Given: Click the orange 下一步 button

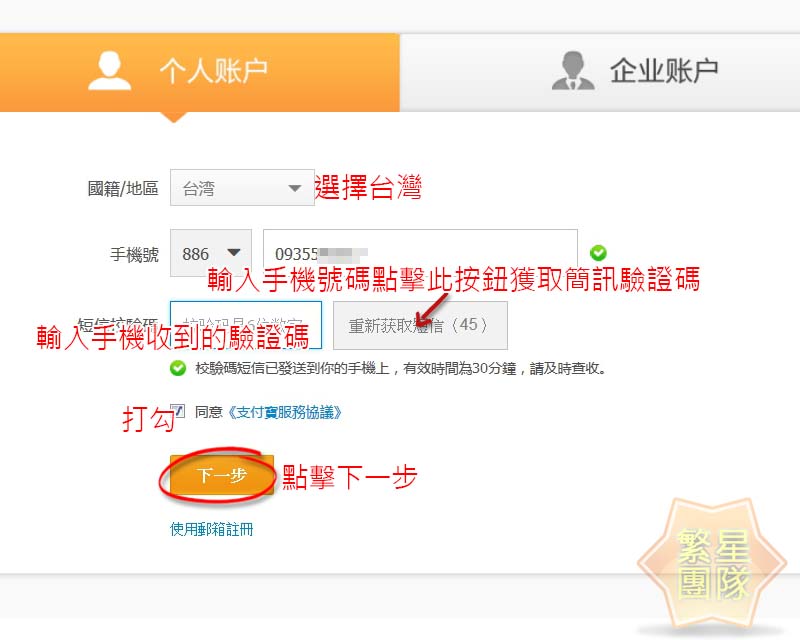Looking at the screenshot, I should [x=222, y=475].
